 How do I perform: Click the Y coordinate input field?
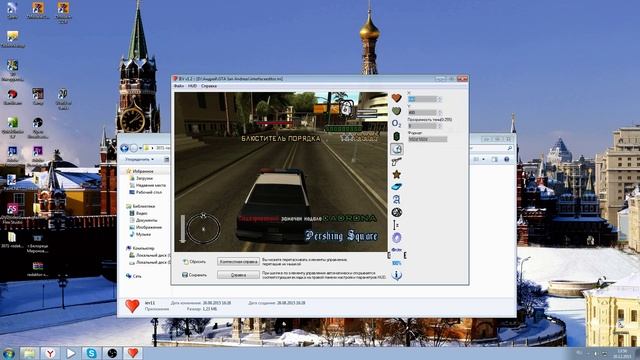tap(422, 113)
